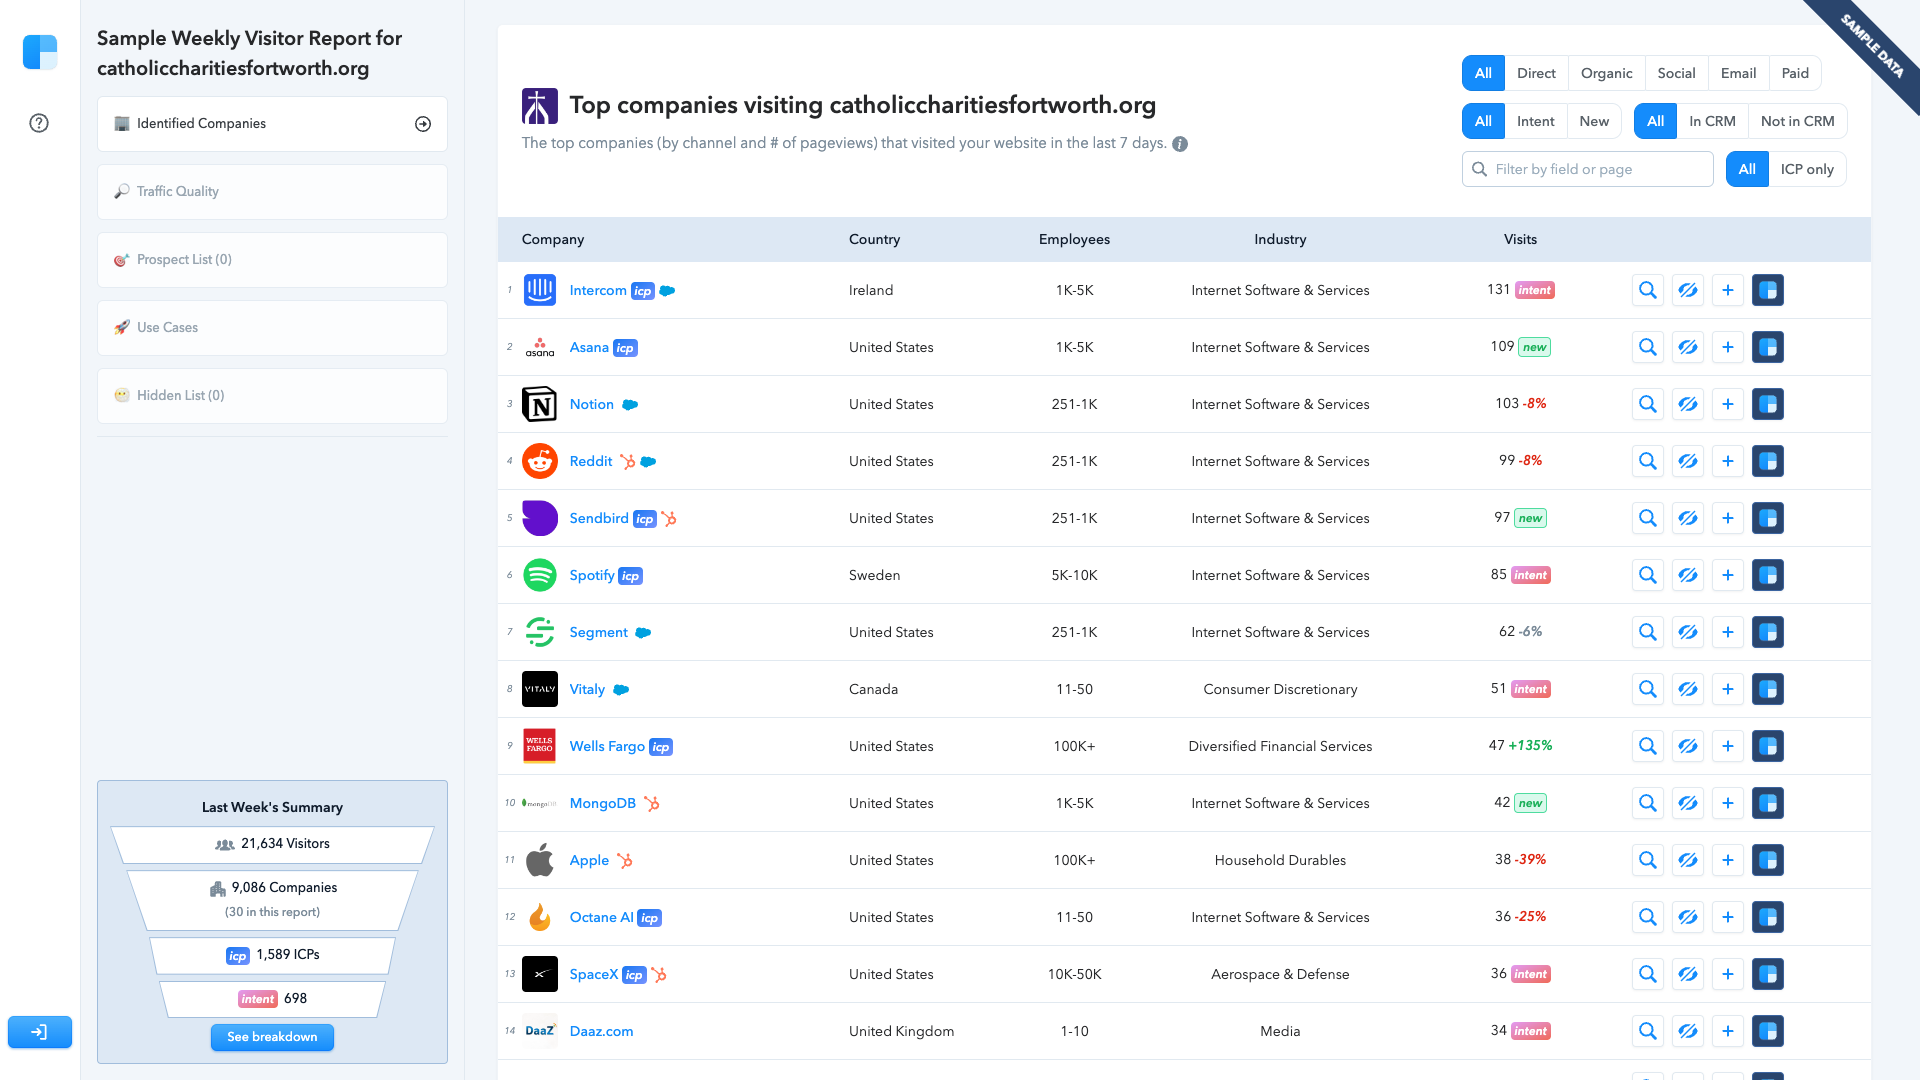Click the See breakdown button
The height and width of the screenshot is (1080, 1920).
(272, 1037)
